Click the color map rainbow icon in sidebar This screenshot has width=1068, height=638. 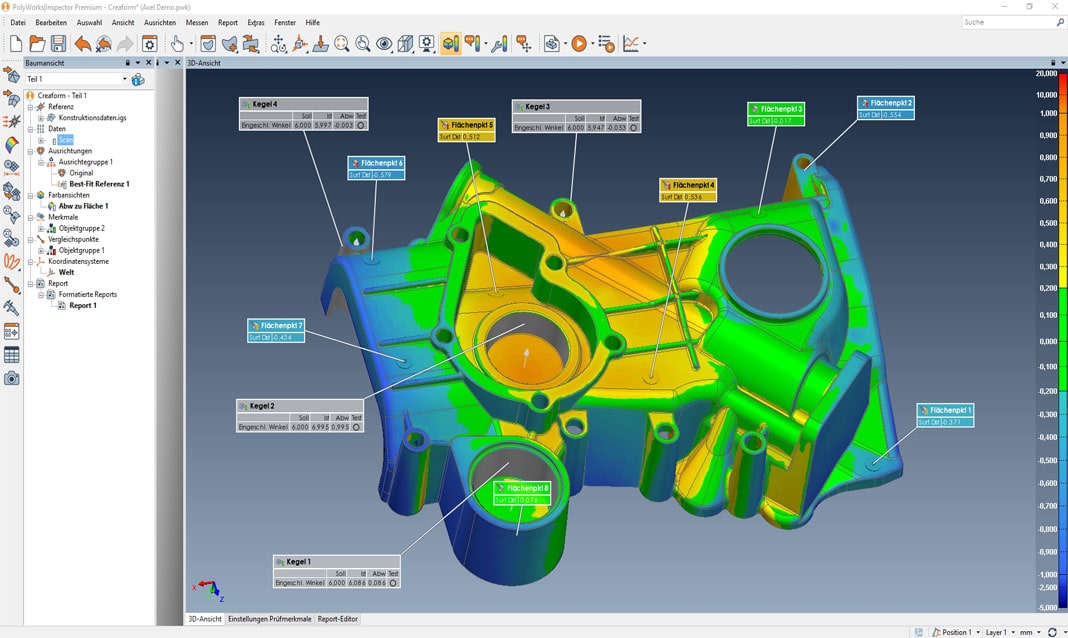[x=12, y=144]
